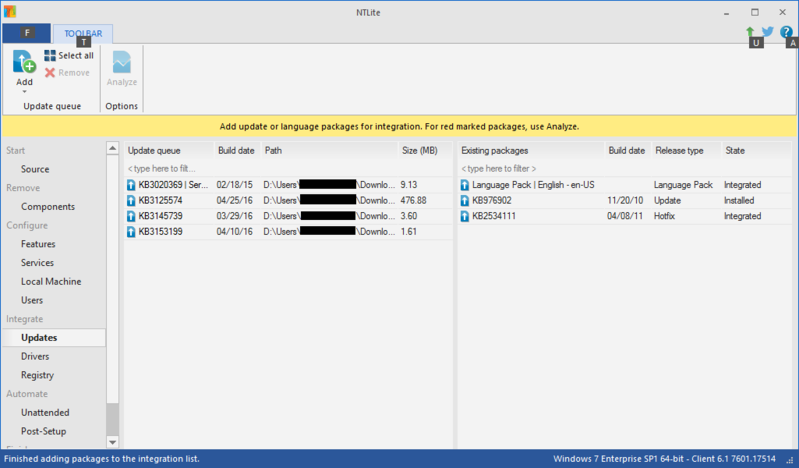Switch to the Toolbar ribbon tab
799x468 pixels.
coord(83,33)
